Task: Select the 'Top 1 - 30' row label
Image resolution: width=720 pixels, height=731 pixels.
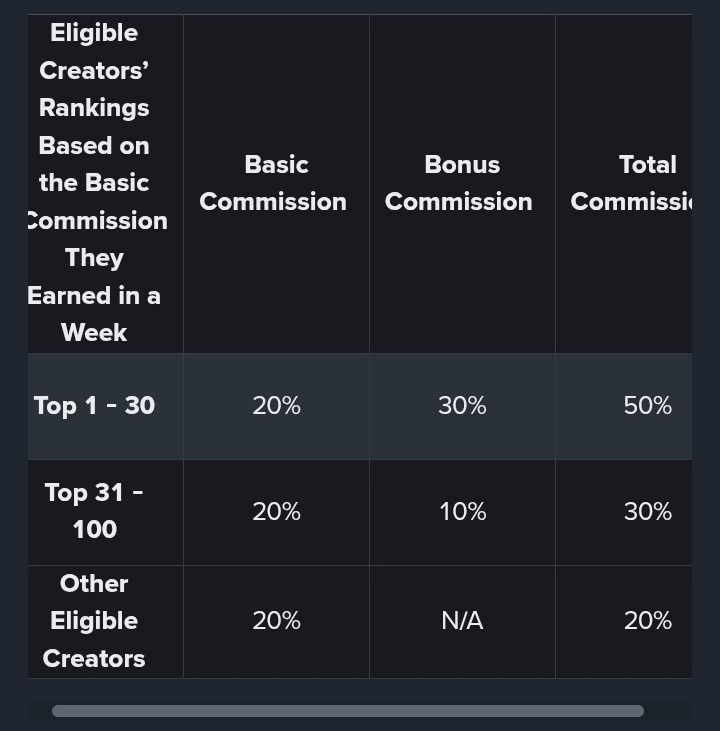Action: pos(95,405)
